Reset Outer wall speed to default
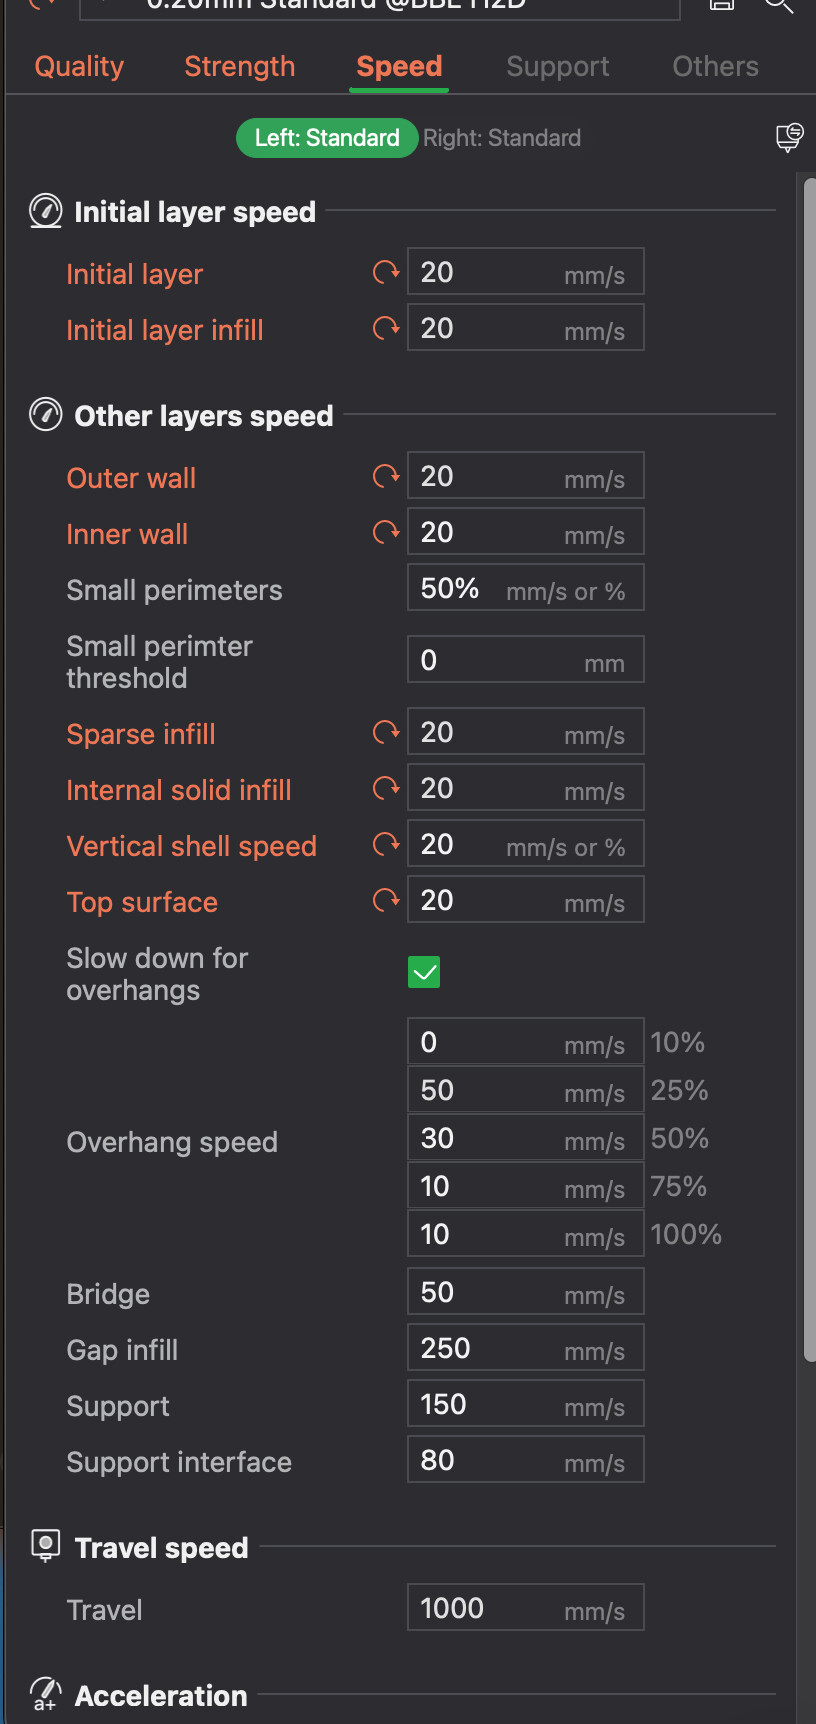816x1724 pixels. 386,476
